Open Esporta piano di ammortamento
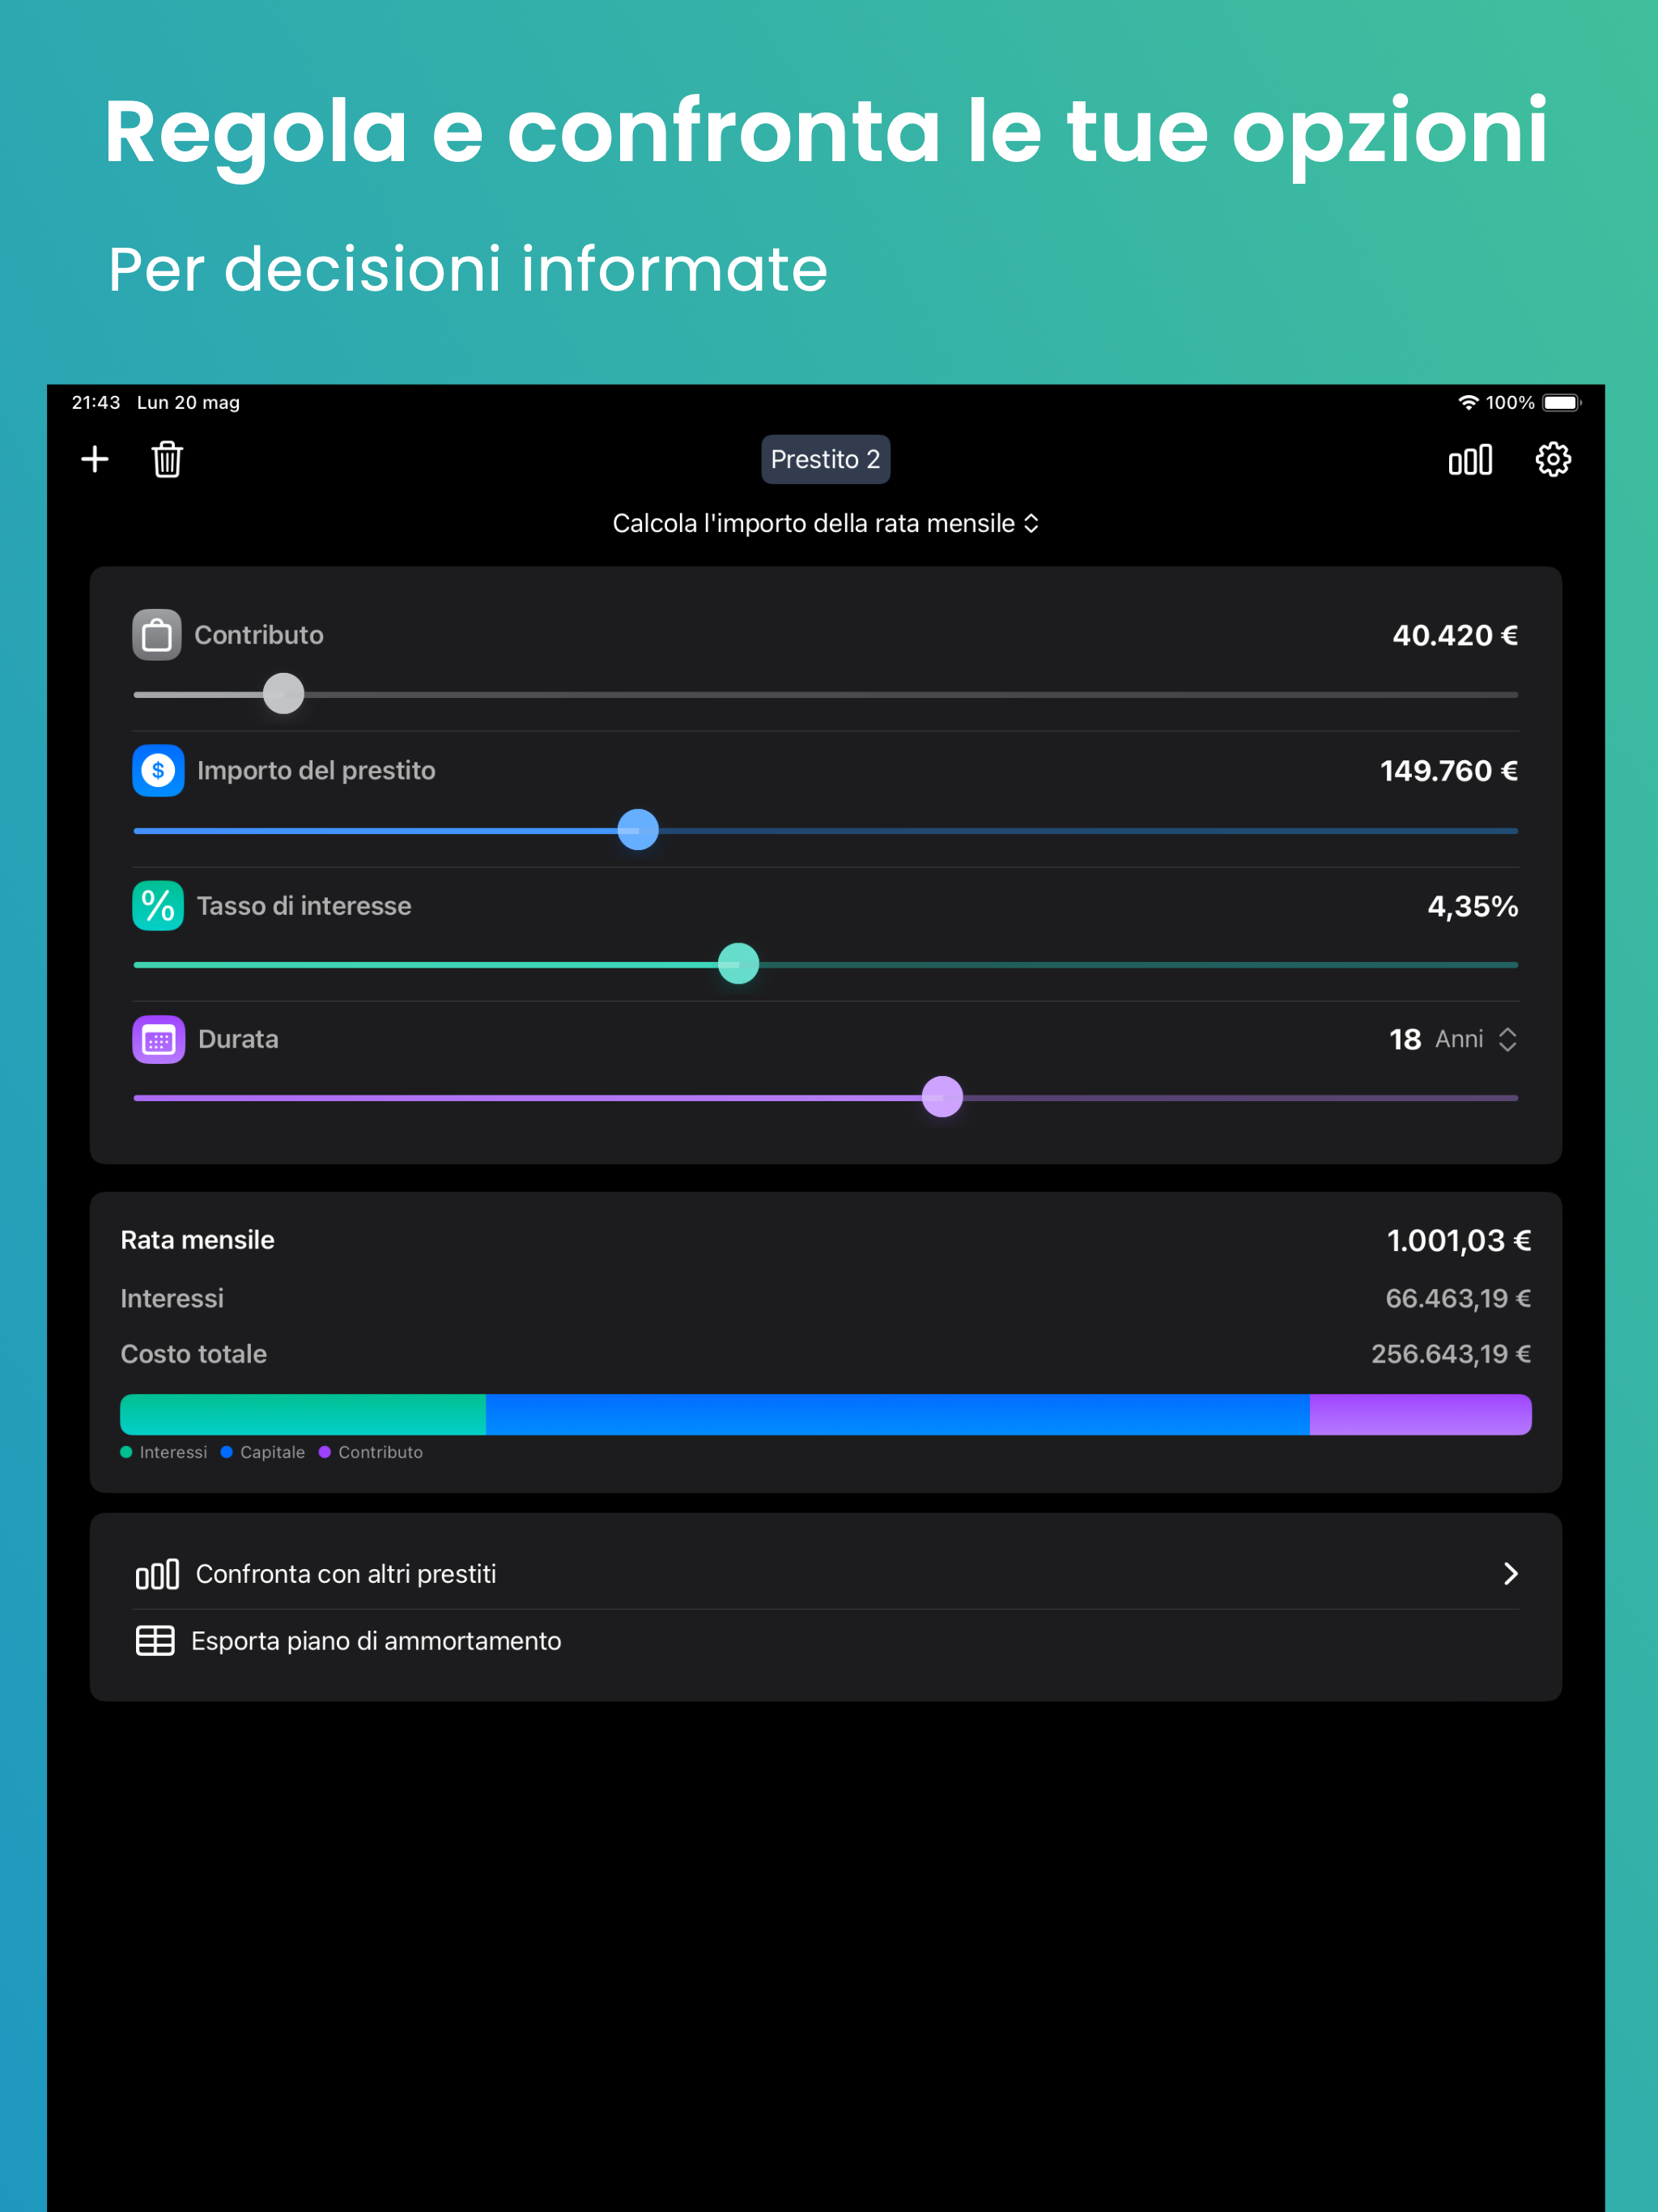This screenshot has height=2212, width=1658. 826,1641
